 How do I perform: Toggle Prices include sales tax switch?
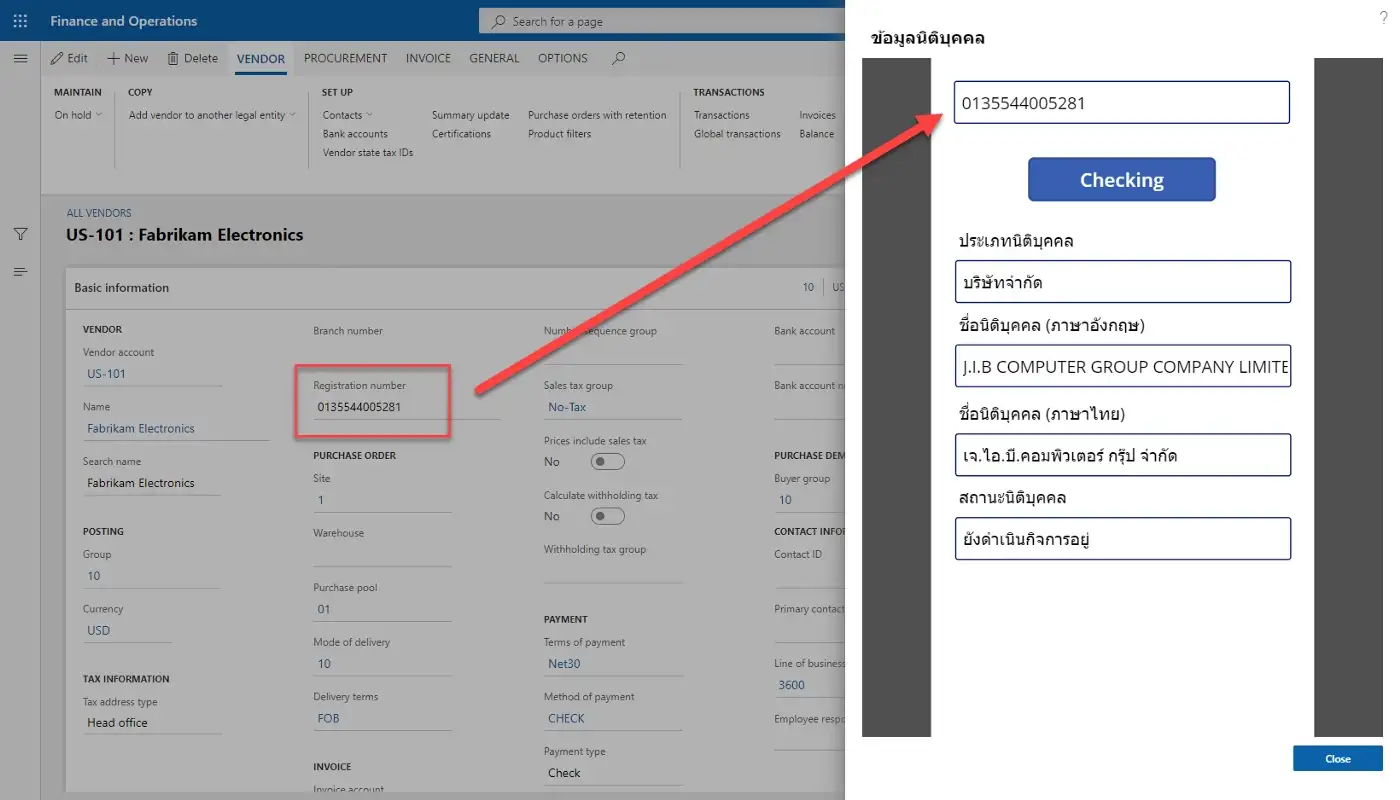[608, 462]
